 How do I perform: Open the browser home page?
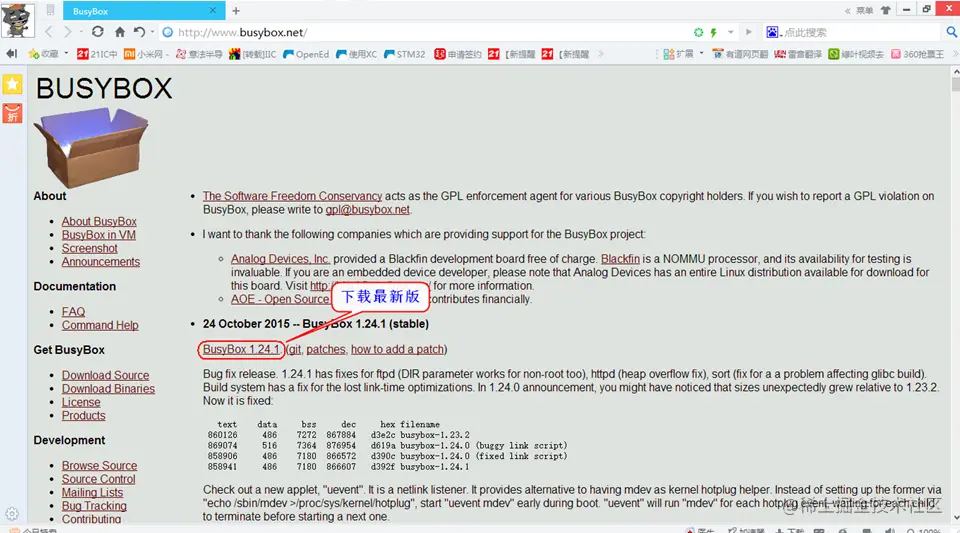point(120,32)
